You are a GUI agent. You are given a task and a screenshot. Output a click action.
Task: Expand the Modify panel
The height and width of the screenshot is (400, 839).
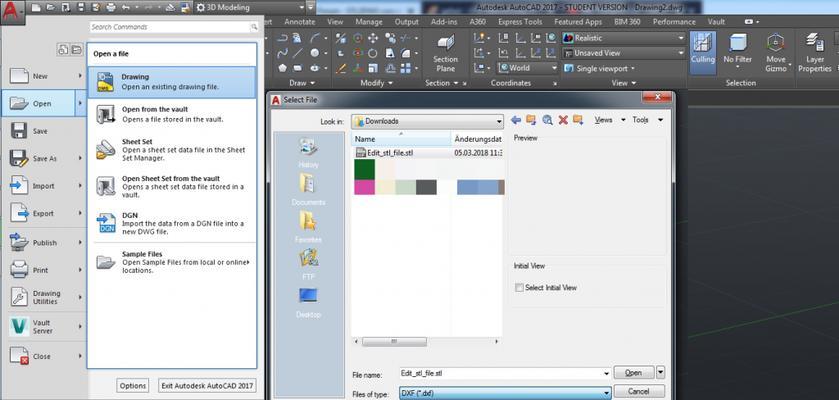[x=376, y=83]
